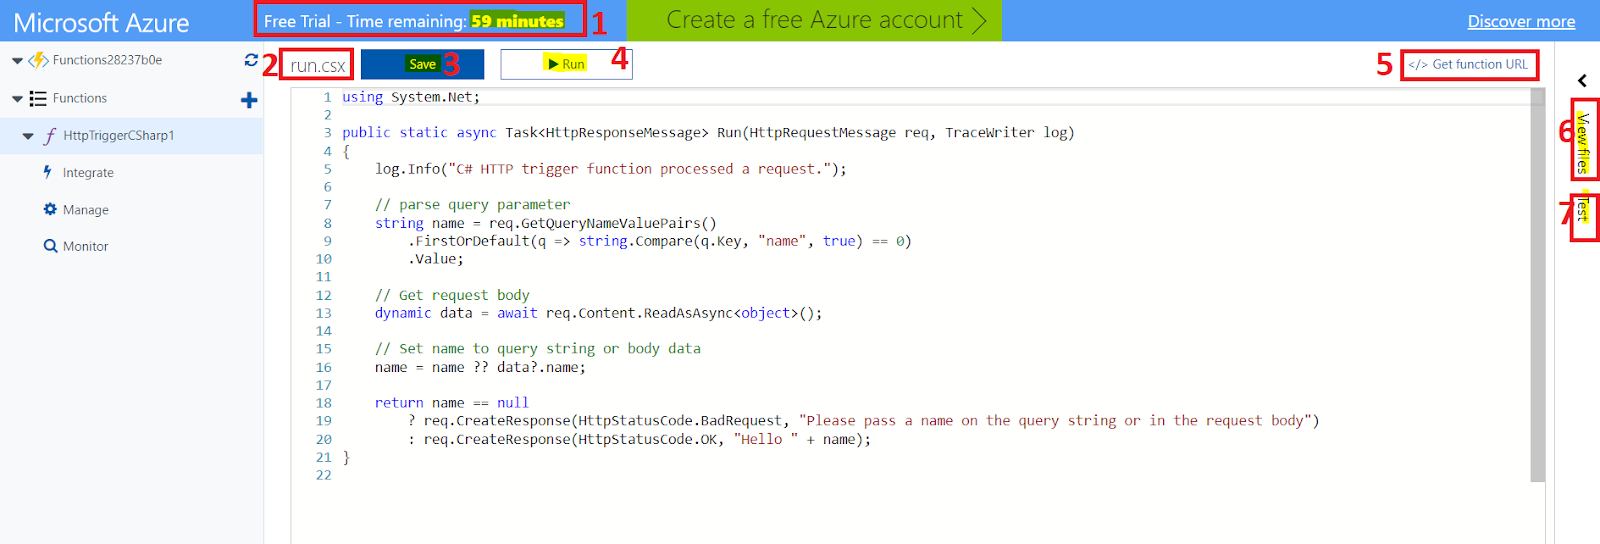Click the lightning Function App icon

38,60
